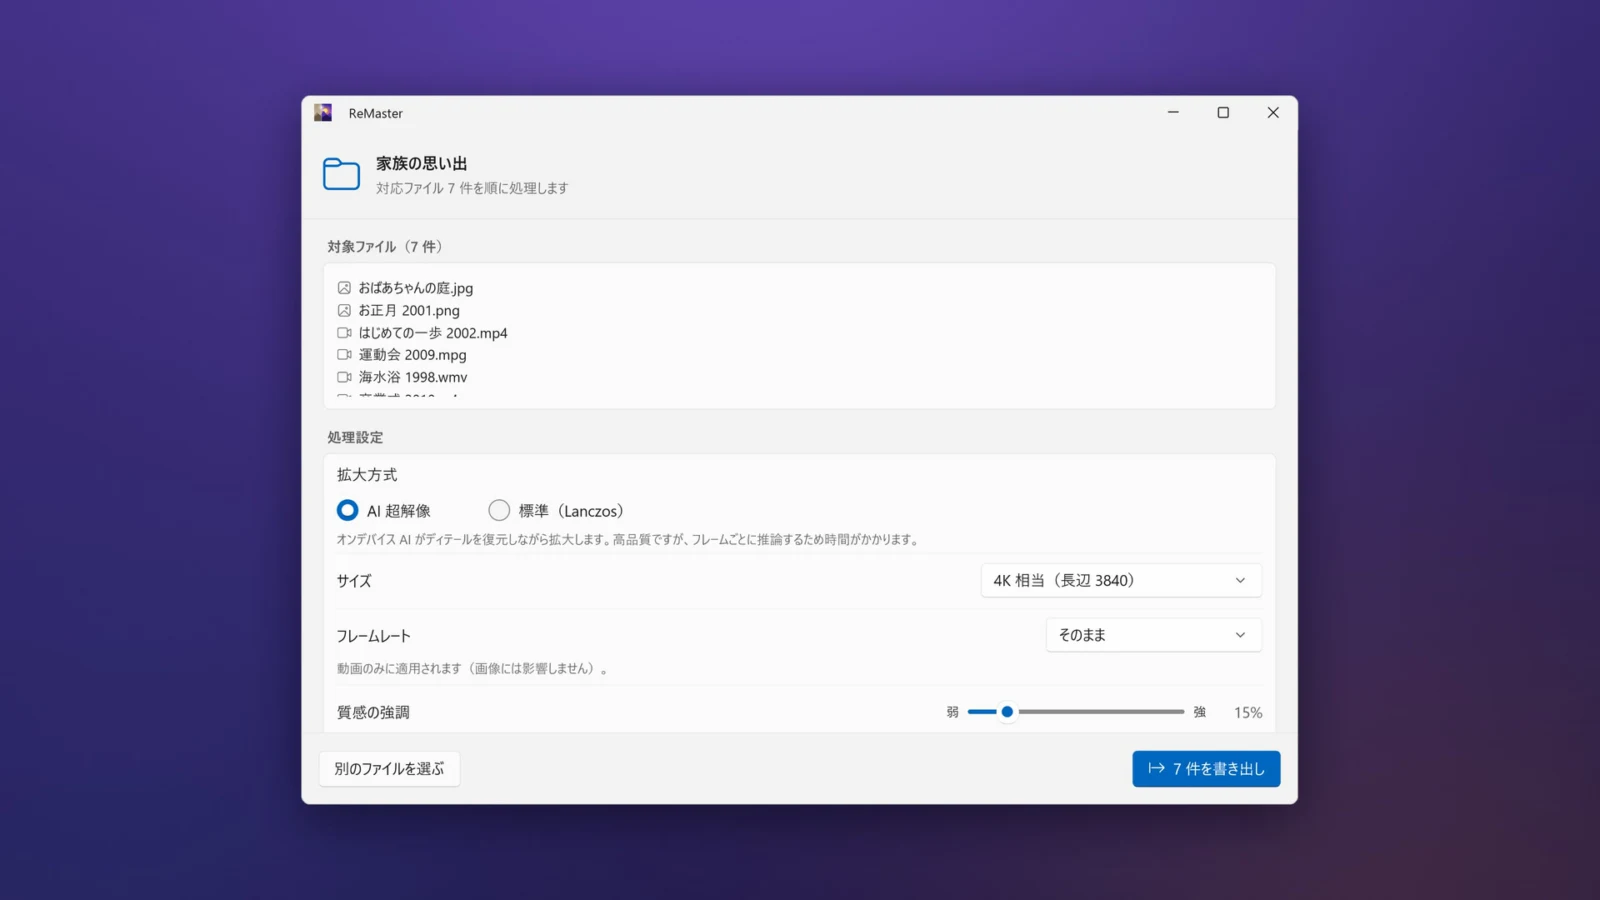Screen dimensions: 1600x900
Task: Click the ReMaster app icon in title bar
Action: [323, 113]
